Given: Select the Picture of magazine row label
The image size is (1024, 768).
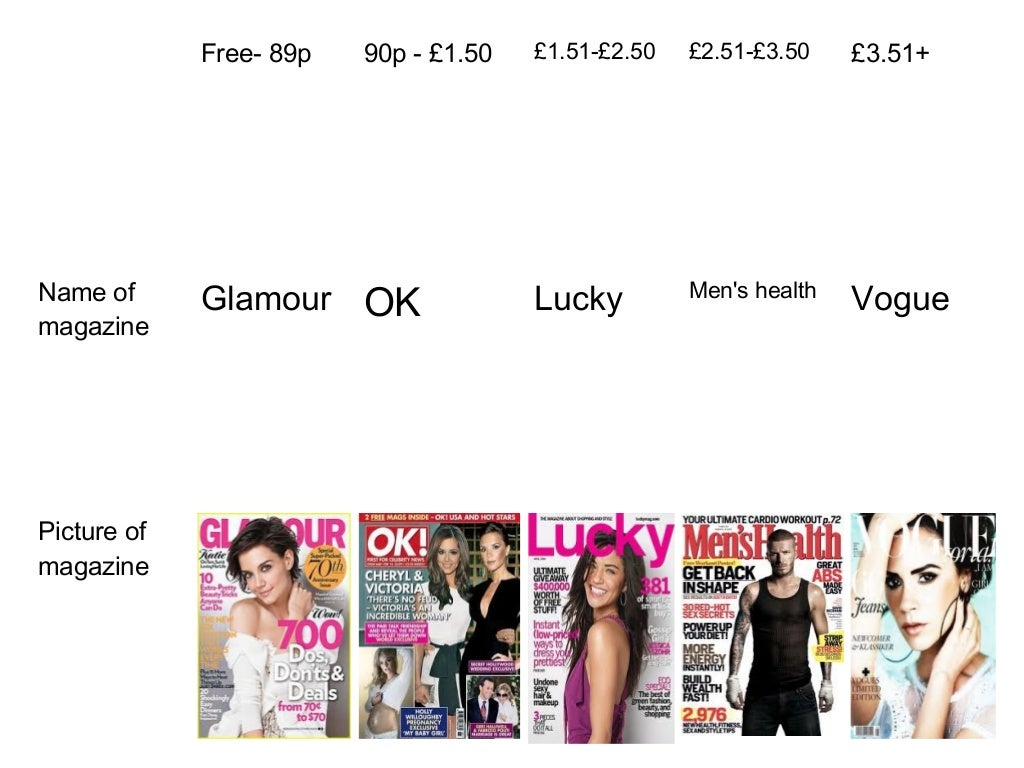Looking at the screenshot, I should [x=93, y=549].
